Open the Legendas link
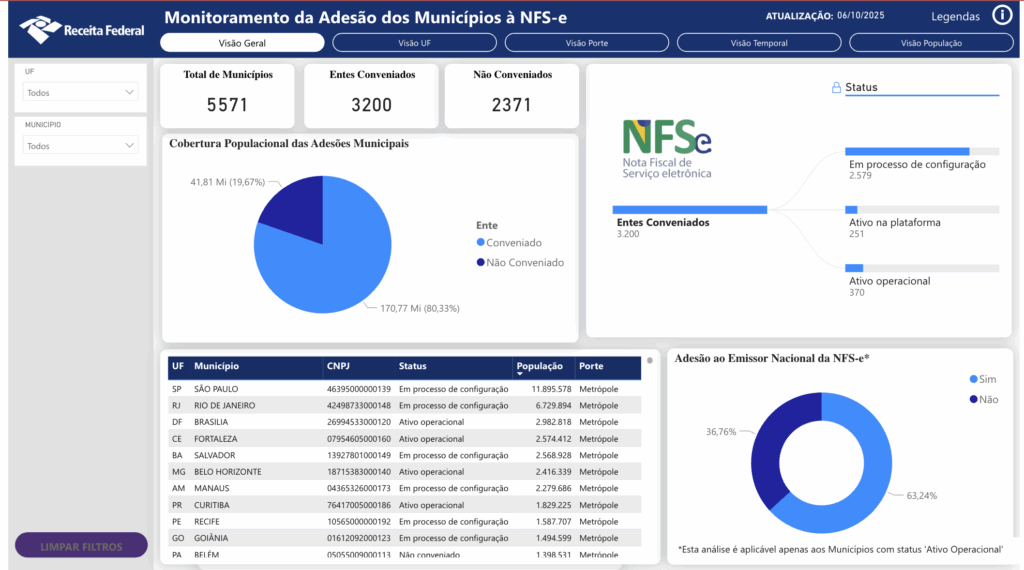Screen dimensions: 1024x570 (955, 16)
